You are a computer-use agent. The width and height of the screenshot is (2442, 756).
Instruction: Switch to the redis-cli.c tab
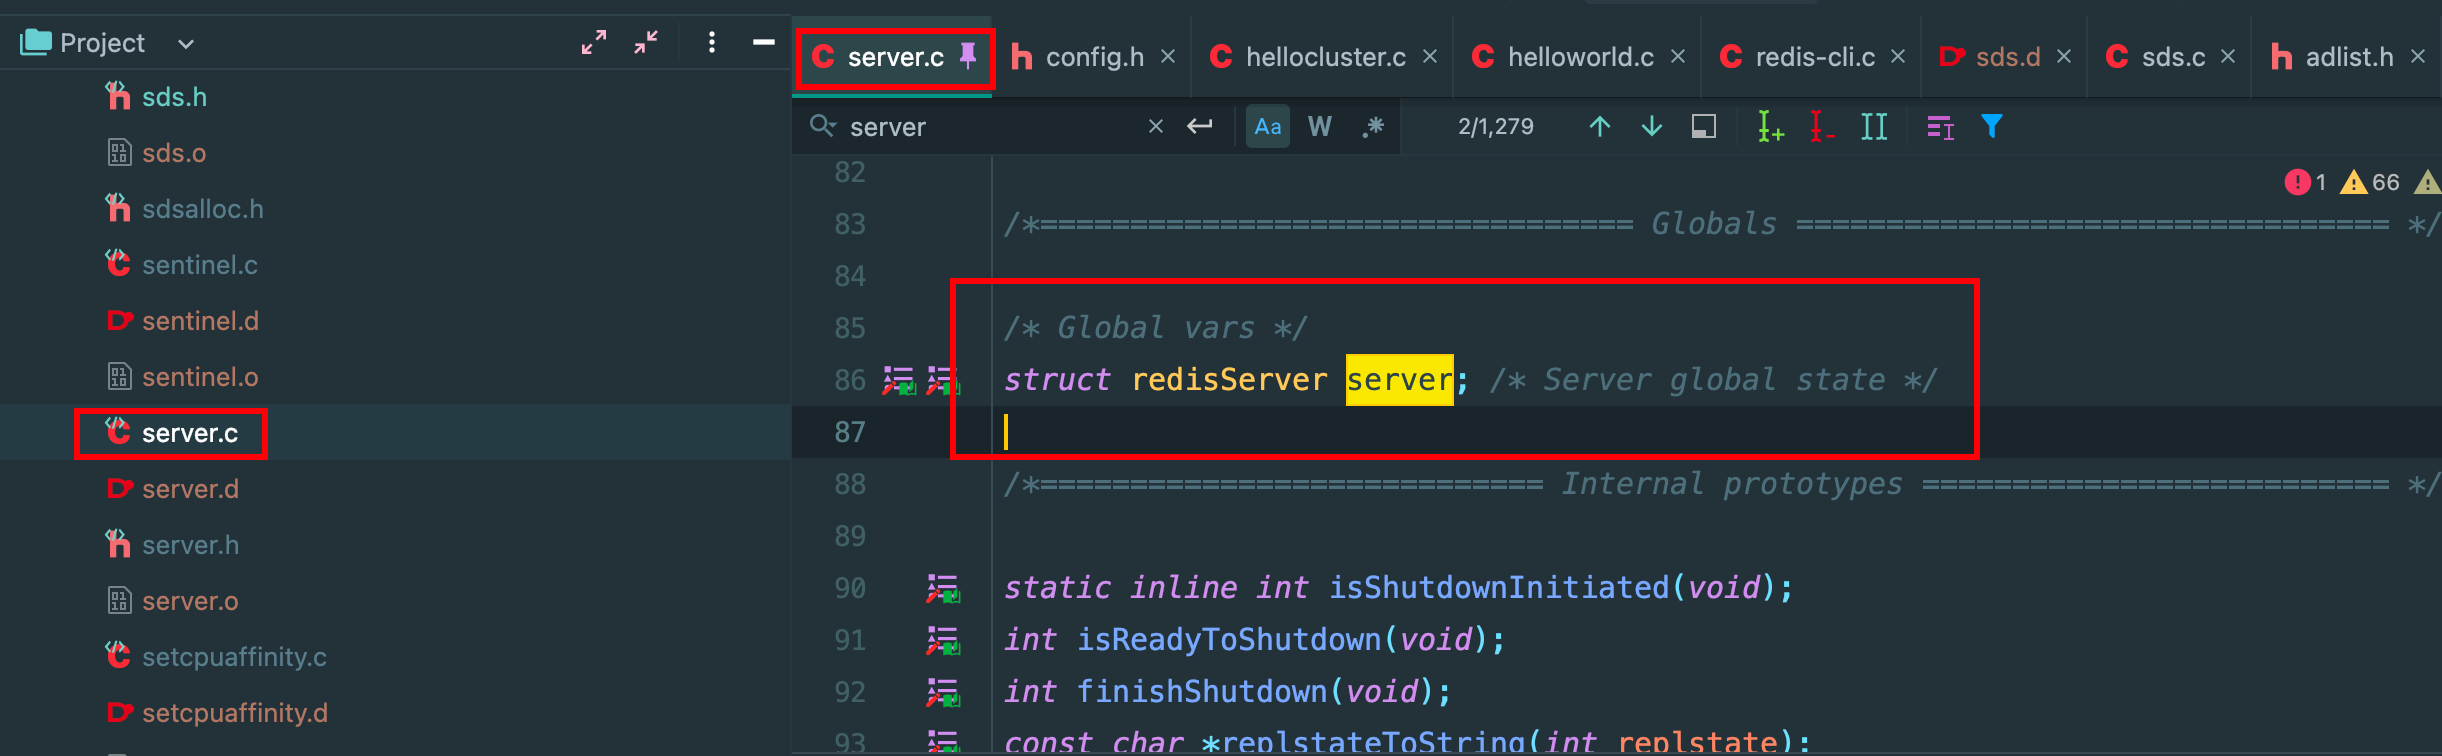tap(1814, 57)
